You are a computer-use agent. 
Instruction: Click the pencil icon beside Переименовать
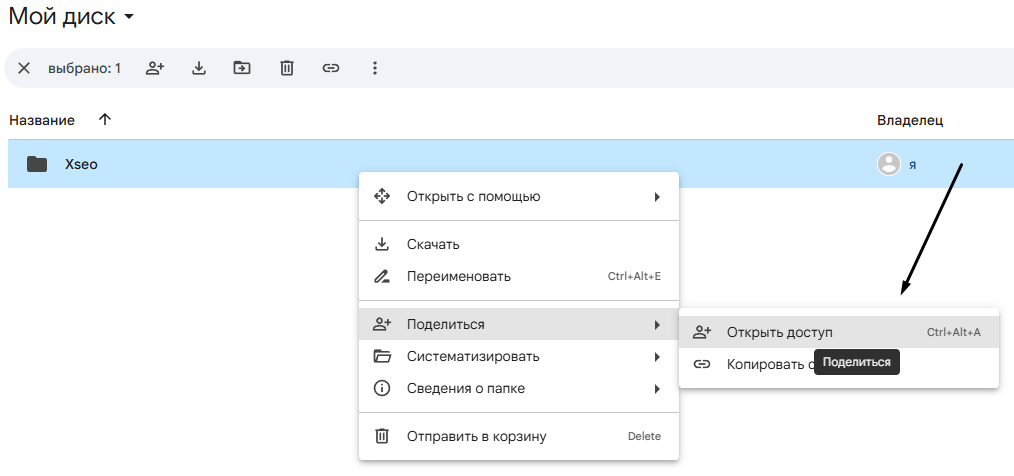point(382,277)
